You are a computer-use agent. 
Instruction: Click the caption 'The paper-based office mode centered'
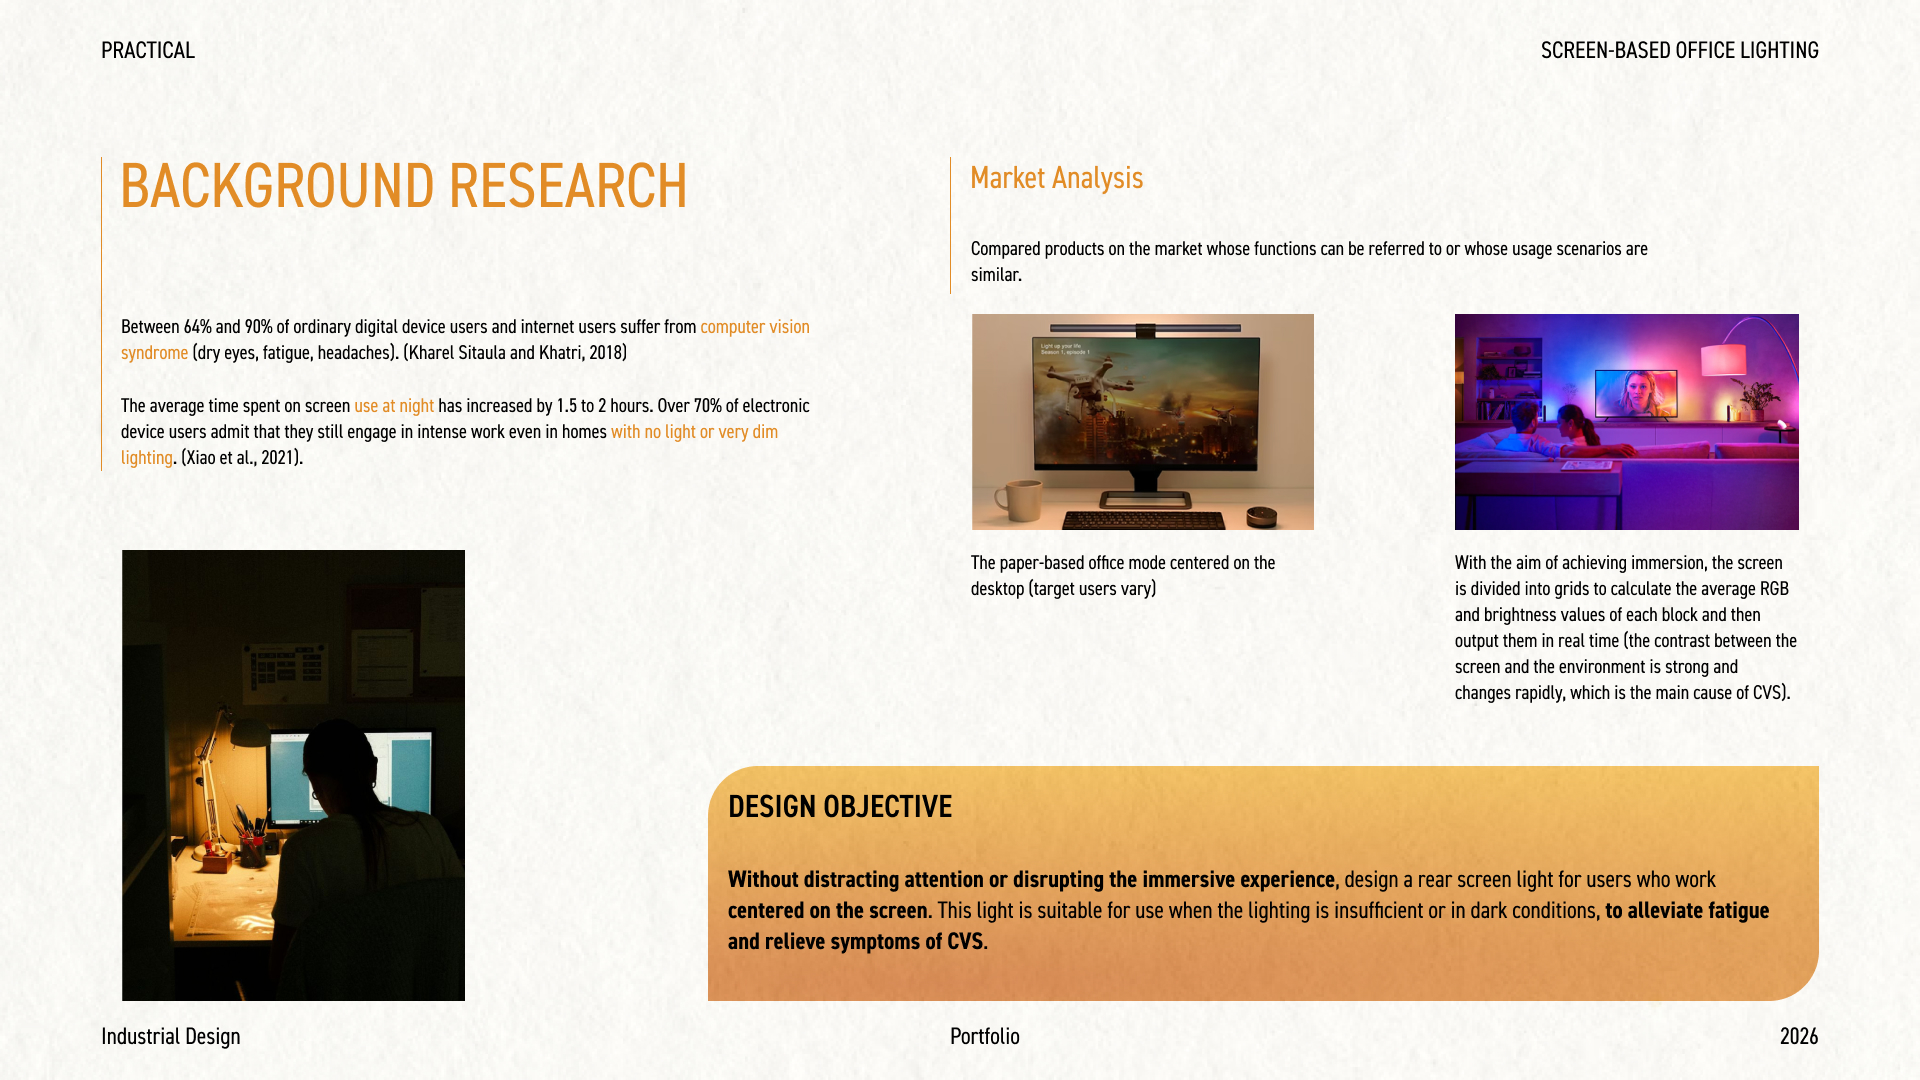(1123, 576)
